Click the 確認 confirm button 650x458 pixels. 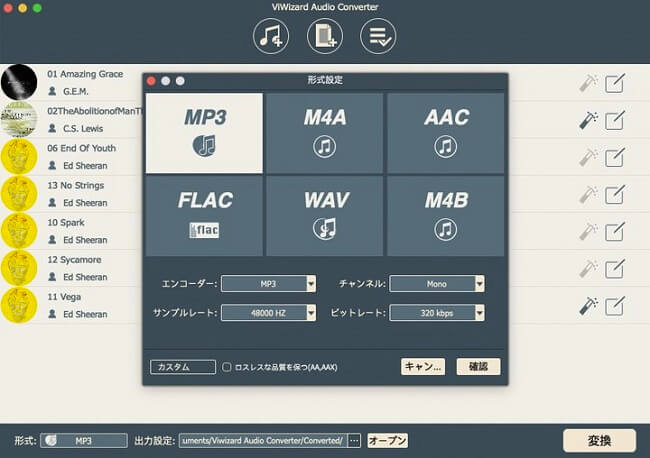pos(478,366)
